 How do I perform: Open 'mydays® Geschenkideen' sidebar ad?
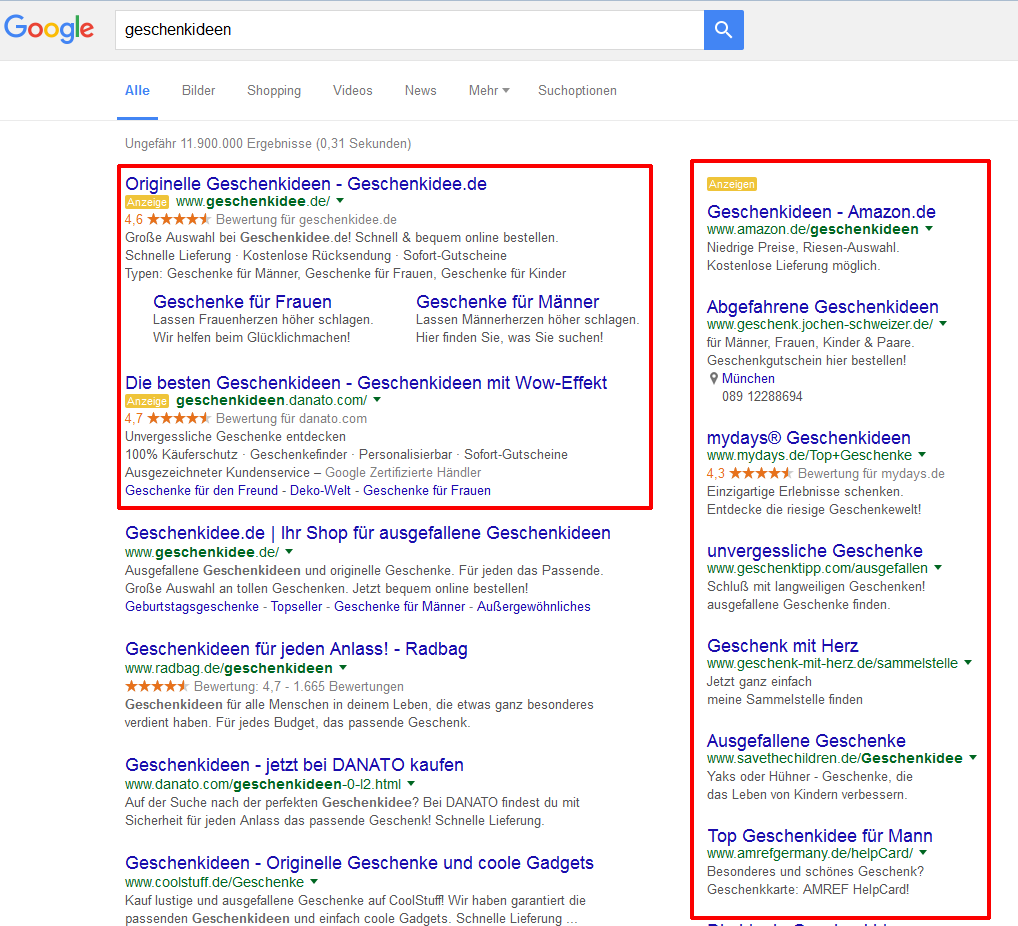pyautogui.click(x=809, y=438)
